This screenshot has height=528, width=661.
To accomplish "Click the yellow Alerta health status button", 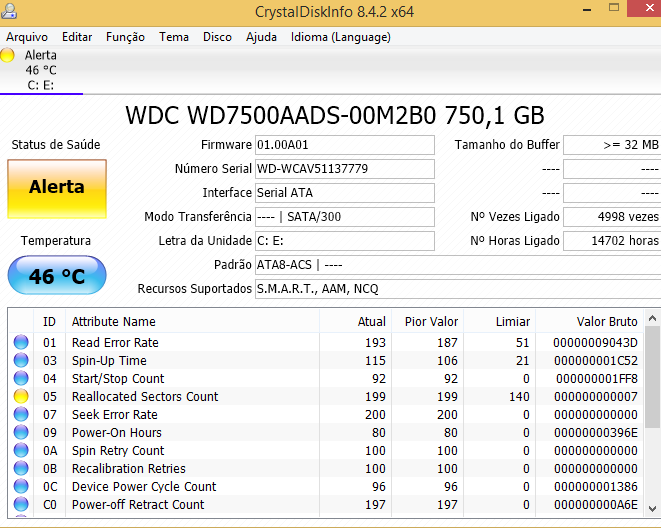I will point(57,189).
